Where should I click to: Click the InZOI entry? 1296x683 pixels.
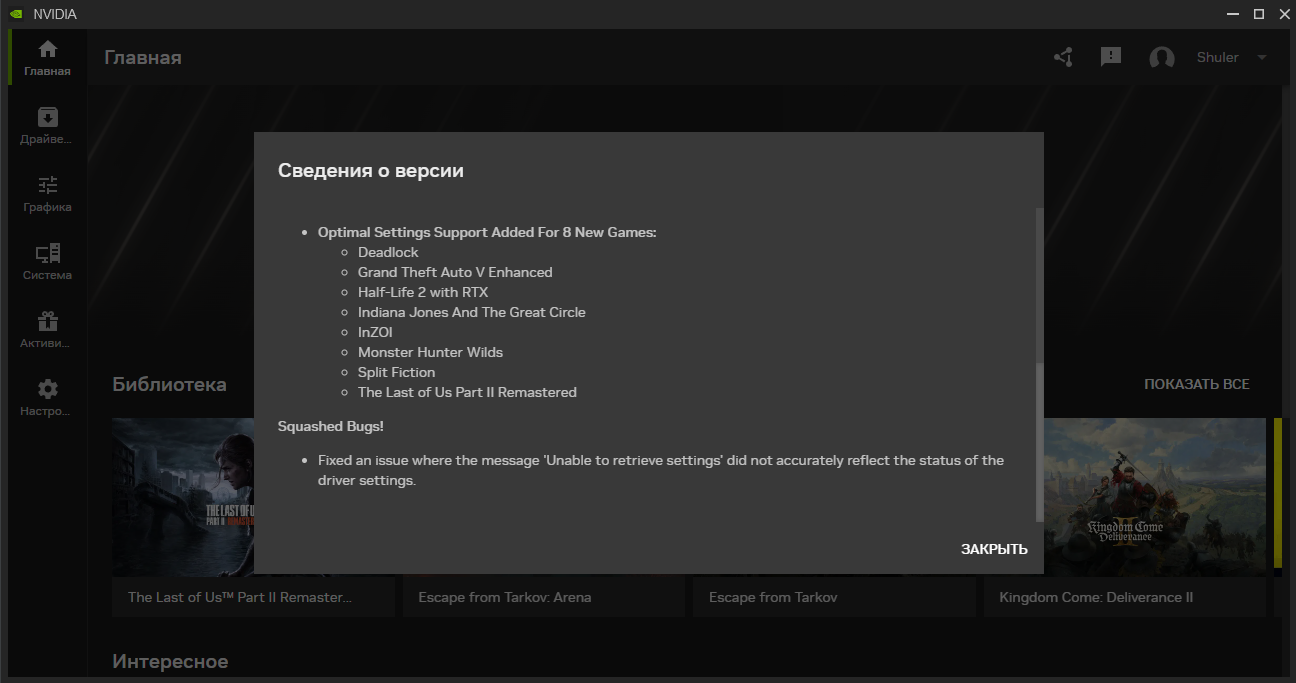375,332
